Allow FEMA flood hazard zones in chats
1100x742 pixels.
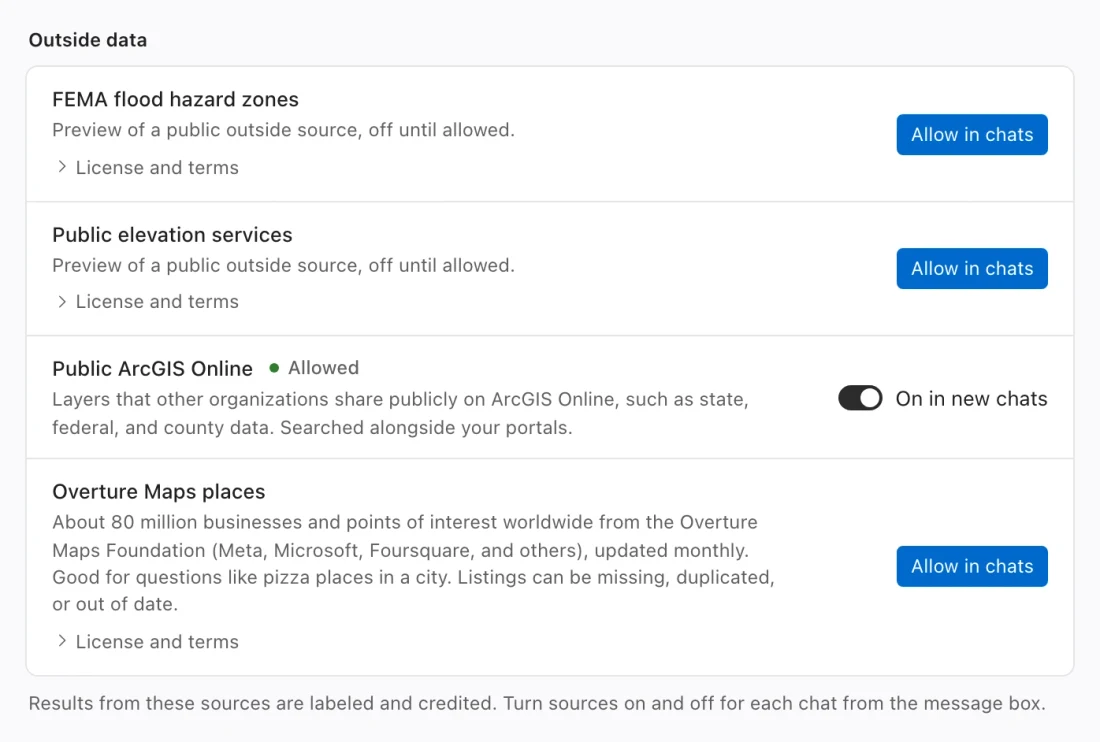tap(972, 135)
